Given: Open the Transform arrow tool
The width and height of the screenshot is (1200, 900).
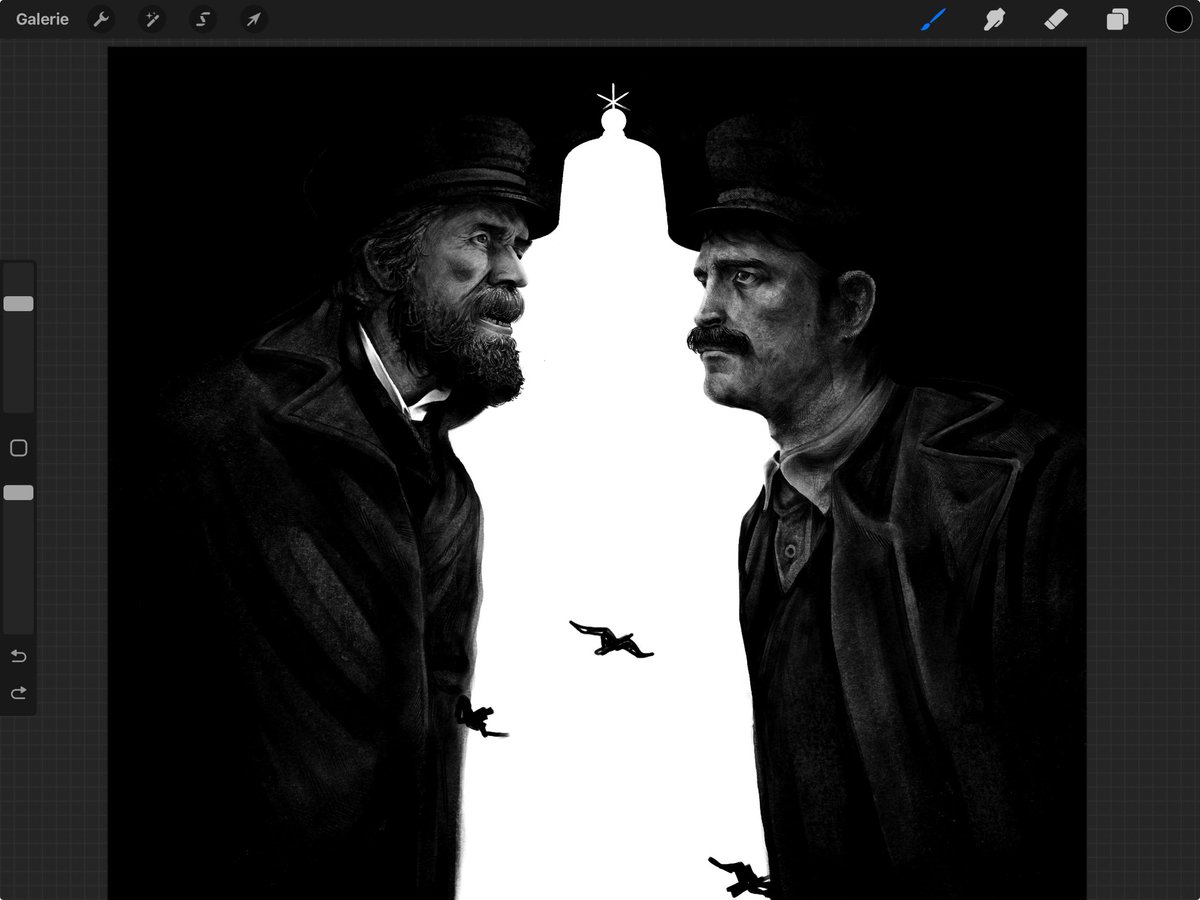Looking at the screenshot, I should coord(254,19).
